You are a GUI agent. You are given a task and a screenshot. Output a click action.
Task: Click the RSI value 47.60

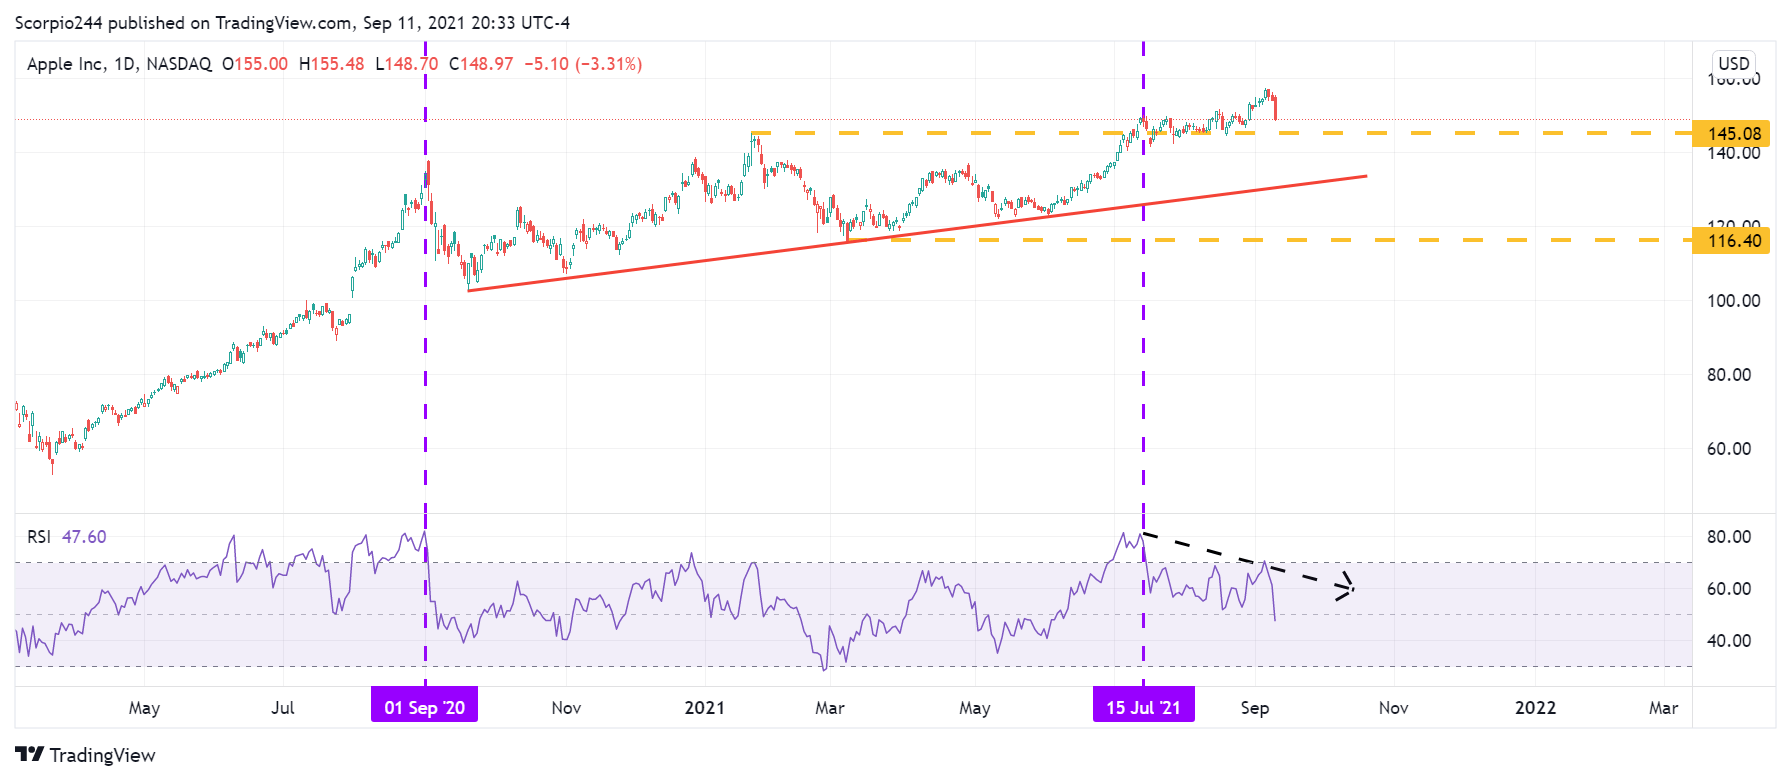coord(84,537)
